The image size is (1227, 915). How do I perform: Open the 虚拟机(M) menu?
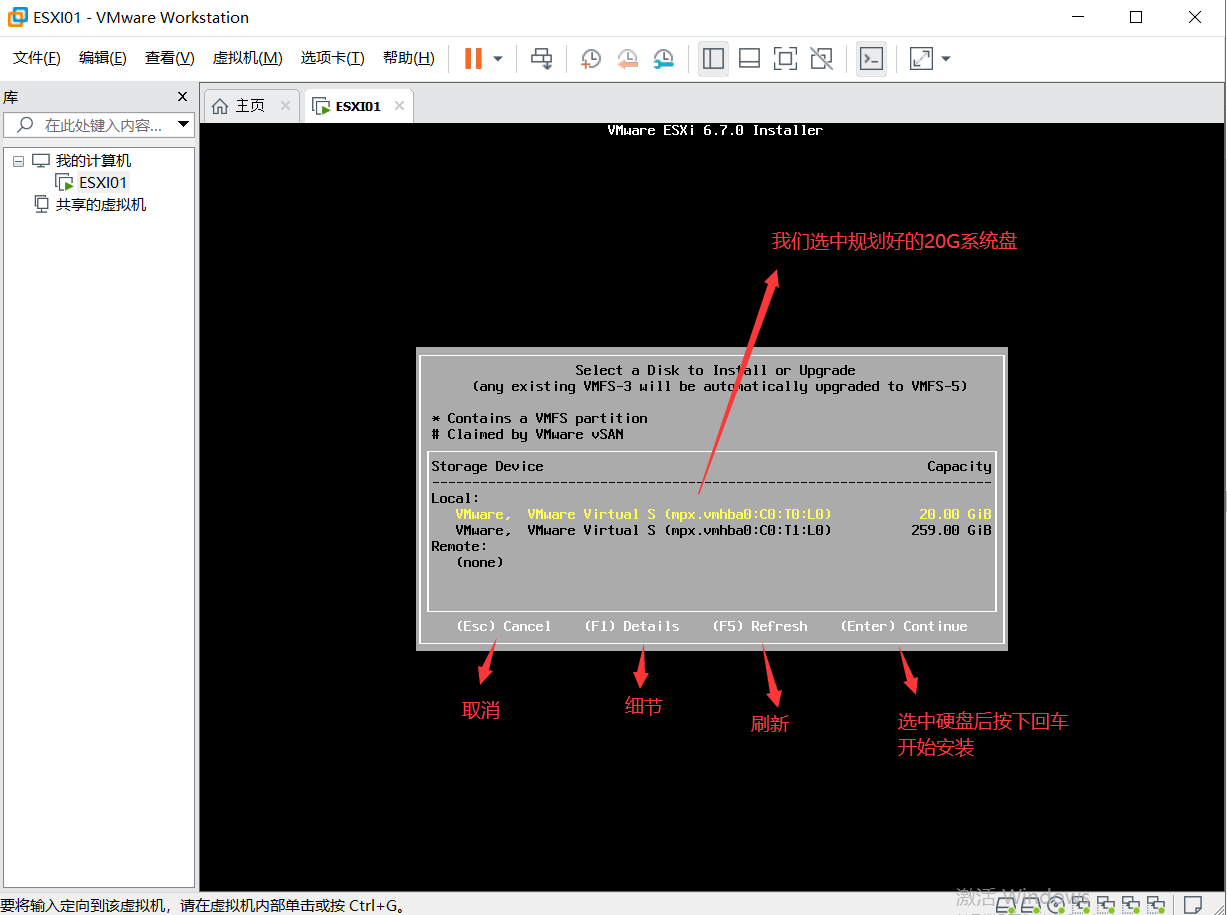tap(247, 58)
